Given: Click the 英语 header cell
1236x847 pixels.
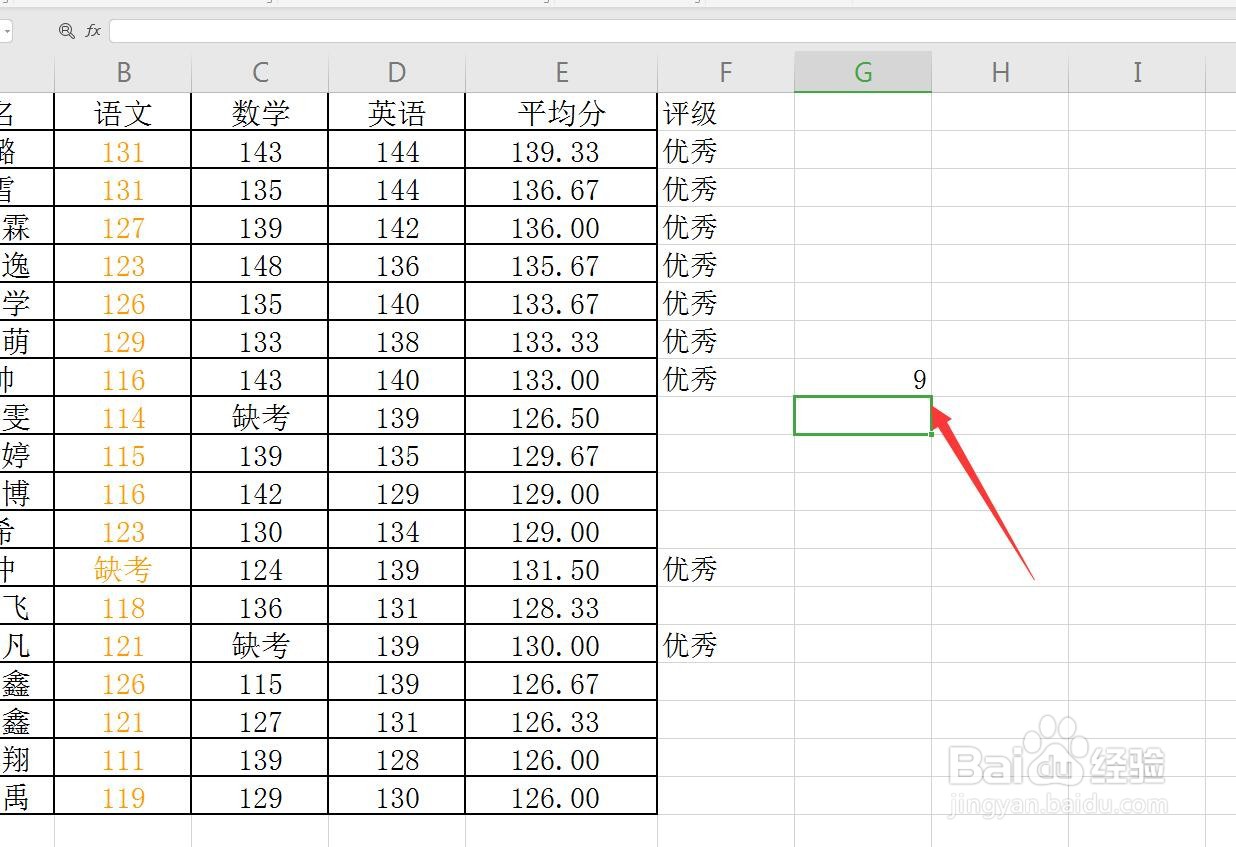Looking at the screenshot, I should [x=396, y=113].
